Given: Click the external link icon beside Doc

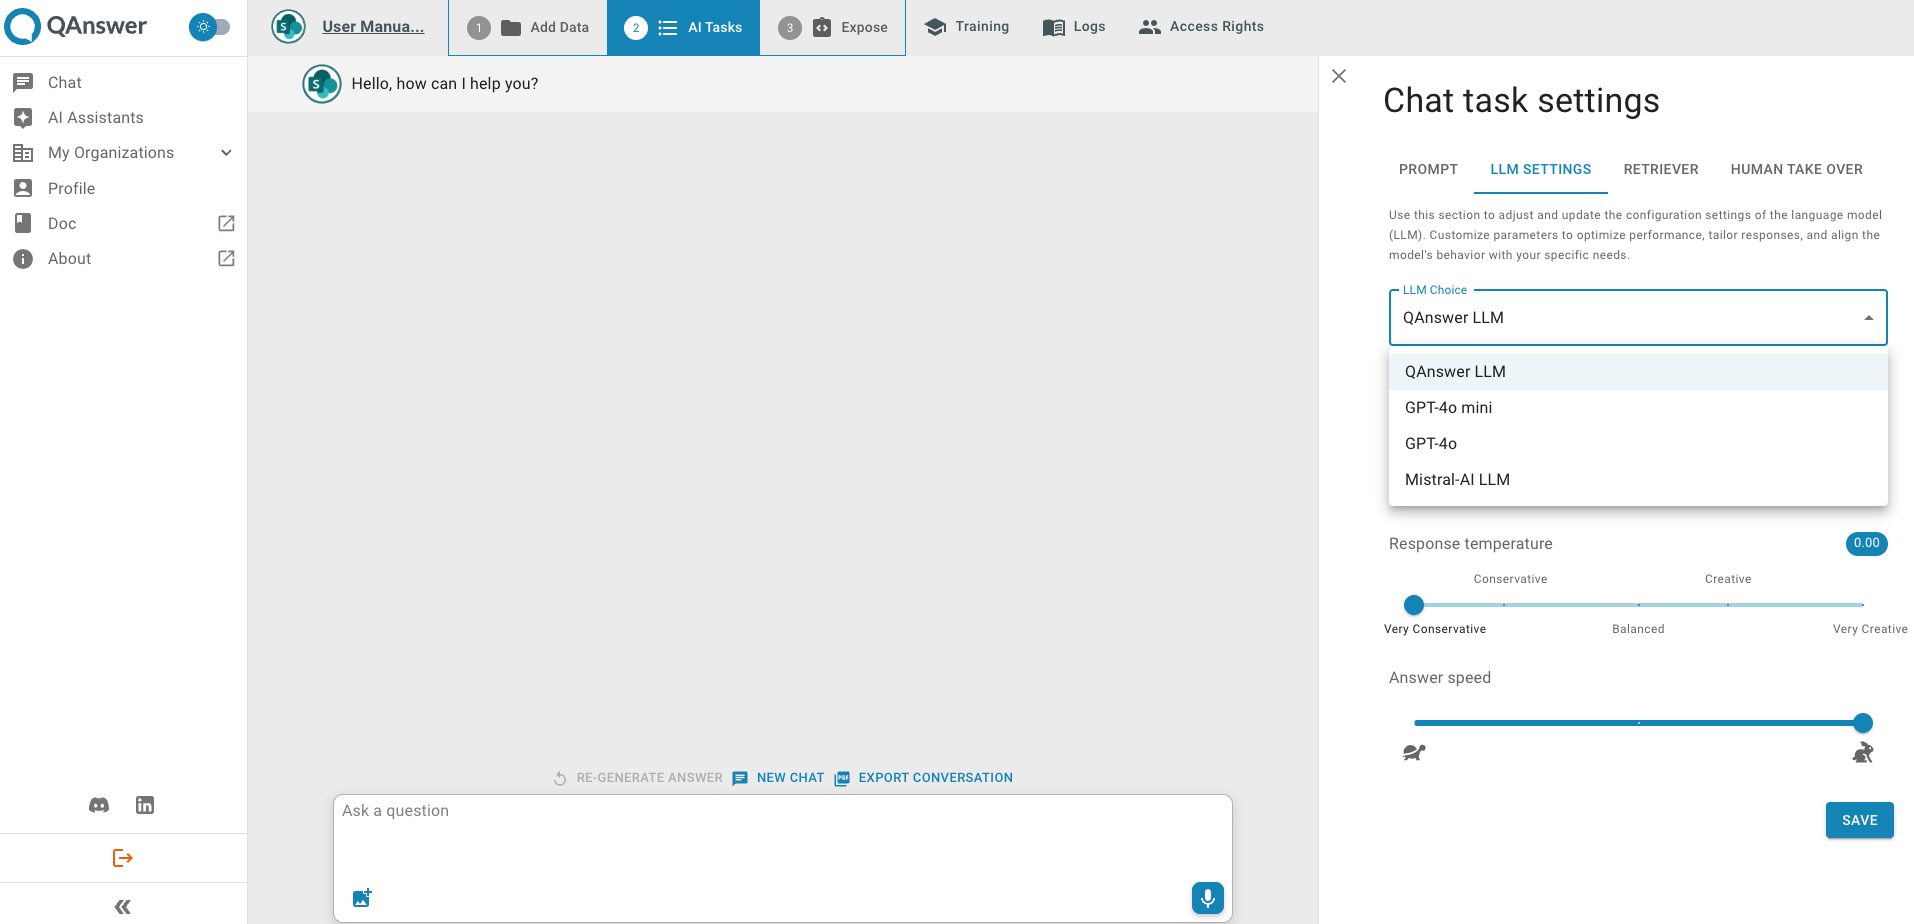Looking at the screenshot, I should [x=226, y=223].
